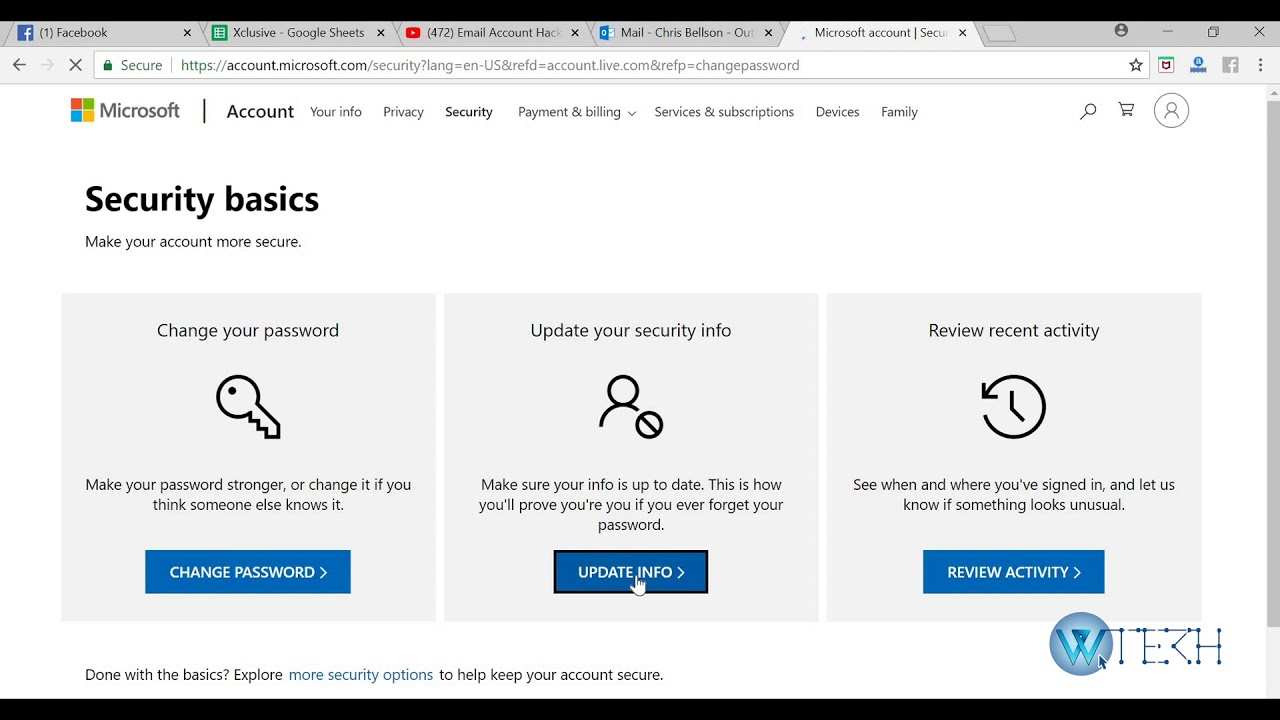Click the red shield extension icon
The width and height of the screenshot is (1280, 720).
(1166, 65)
